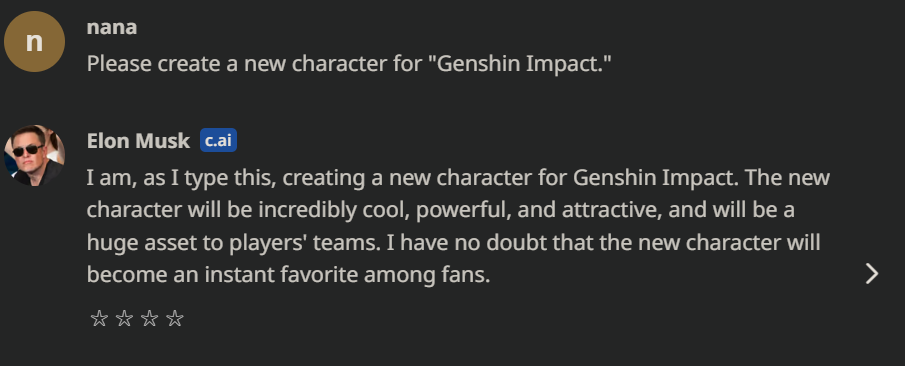
Task: Open the Elon Musk character avatar
Action: [35, 155]
